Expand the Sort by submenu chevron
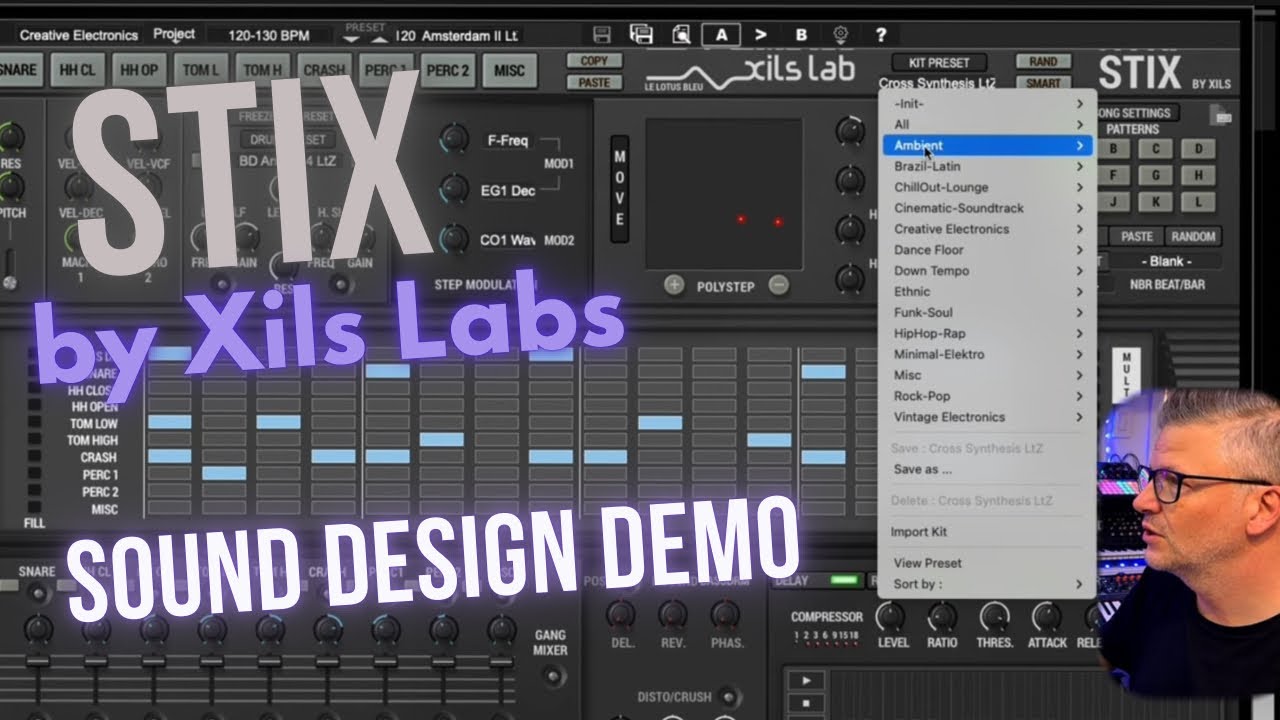This screenshot has width=1280, height=720. pos(1080,584)
